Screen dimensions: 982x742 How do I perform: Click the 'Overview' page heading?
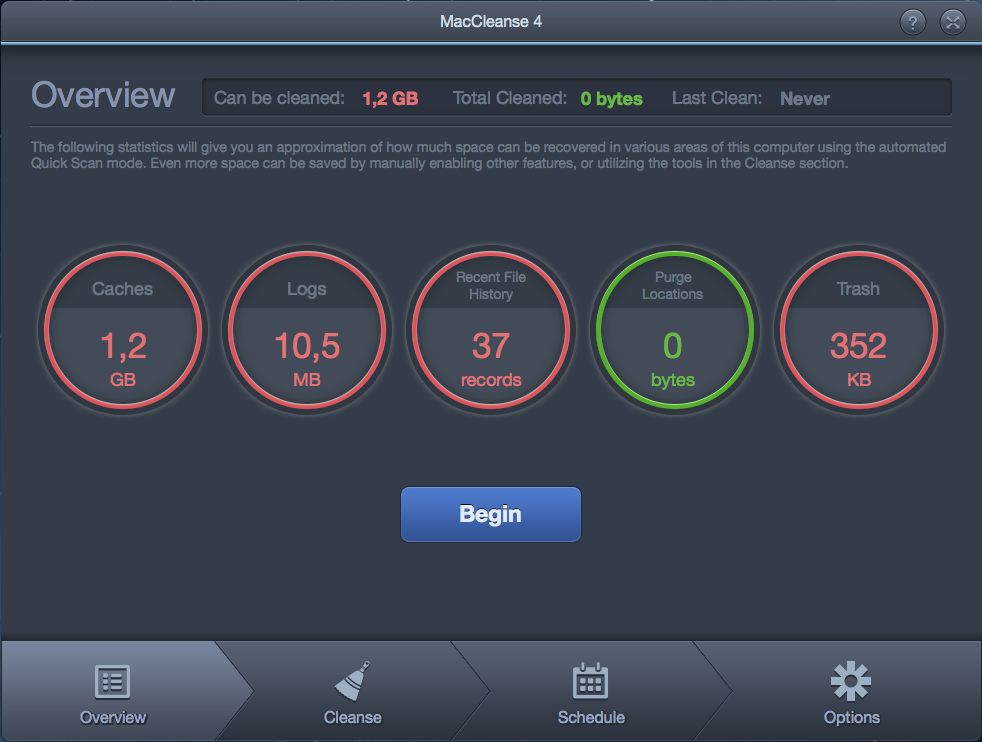pyautogui.click(x=103, y=95)
